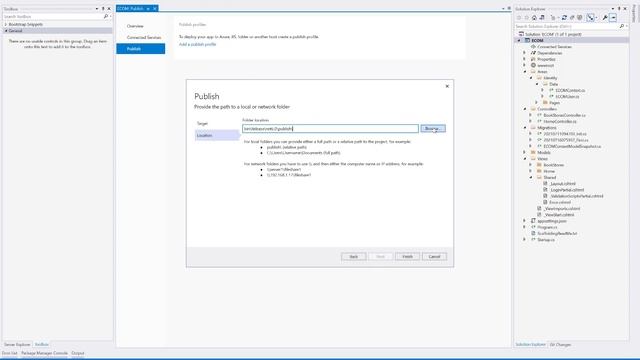
Task: Collapse the Controllers folder
Action: click(x=525, y=109)
